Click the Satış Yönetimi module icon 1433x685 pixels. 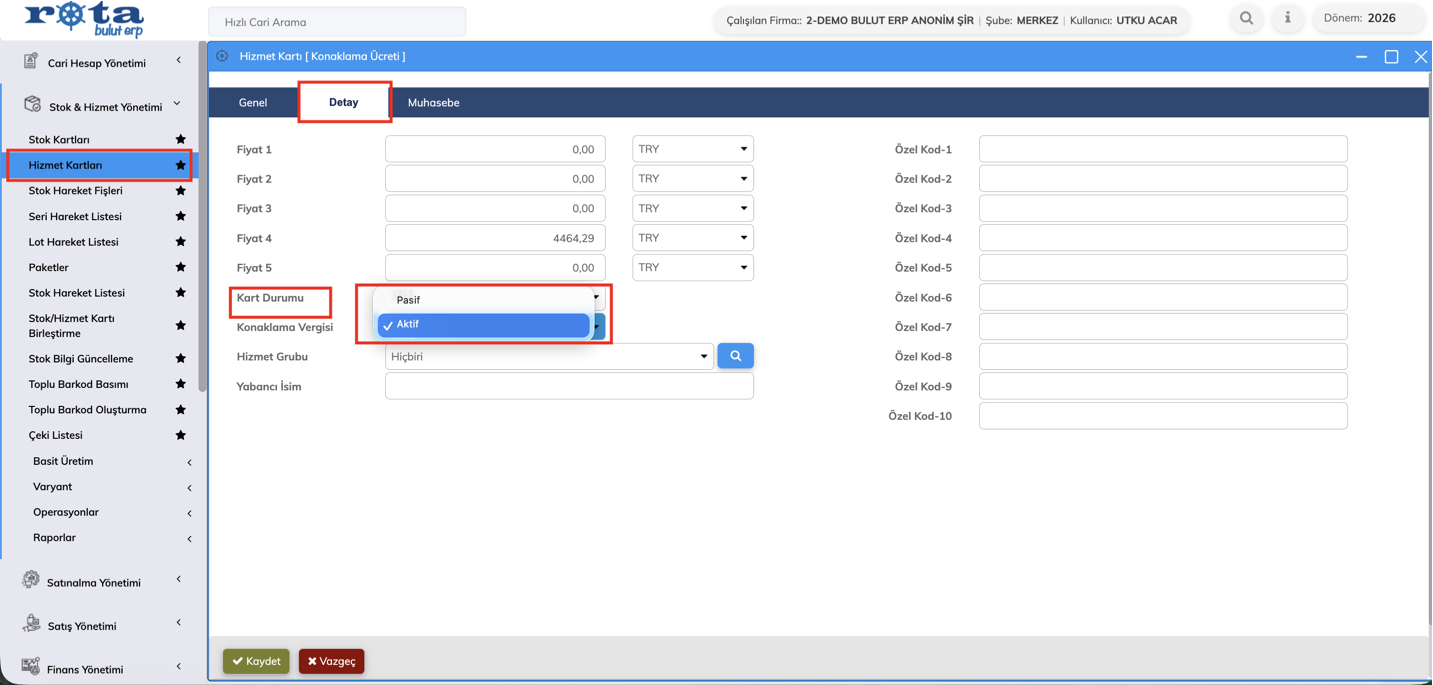pos(31,624)
